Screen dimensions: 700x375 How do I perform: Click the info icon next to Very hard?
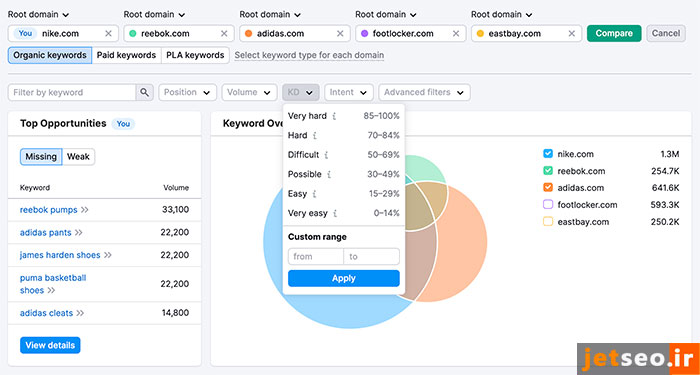(x=334, y=116)
